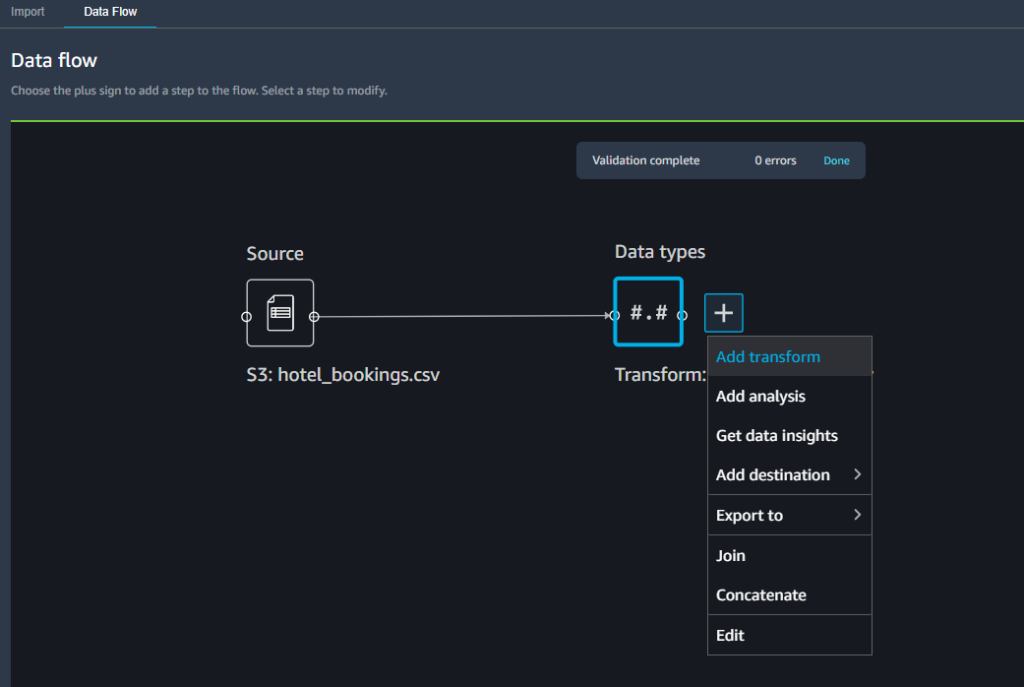Viewport: 1024px width, 687px height.
Task: Click the S3: hotel_bookings.csv label
Action: [x=343, y=375]
